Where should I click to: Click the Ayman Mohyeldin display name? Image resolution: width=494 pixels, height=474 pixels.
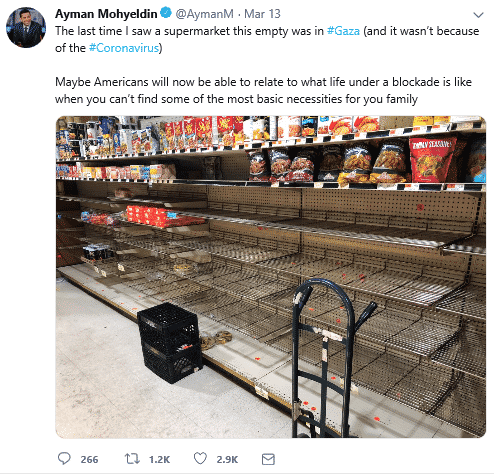tap(106, 14)
